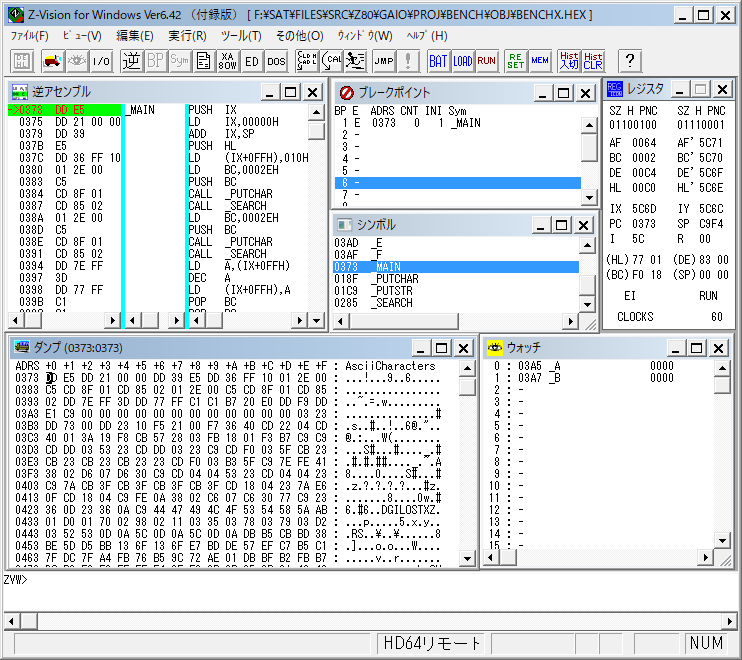Click the RUN toolbar icon
Viewport: 742px width, 660px height.
(486, 61)
